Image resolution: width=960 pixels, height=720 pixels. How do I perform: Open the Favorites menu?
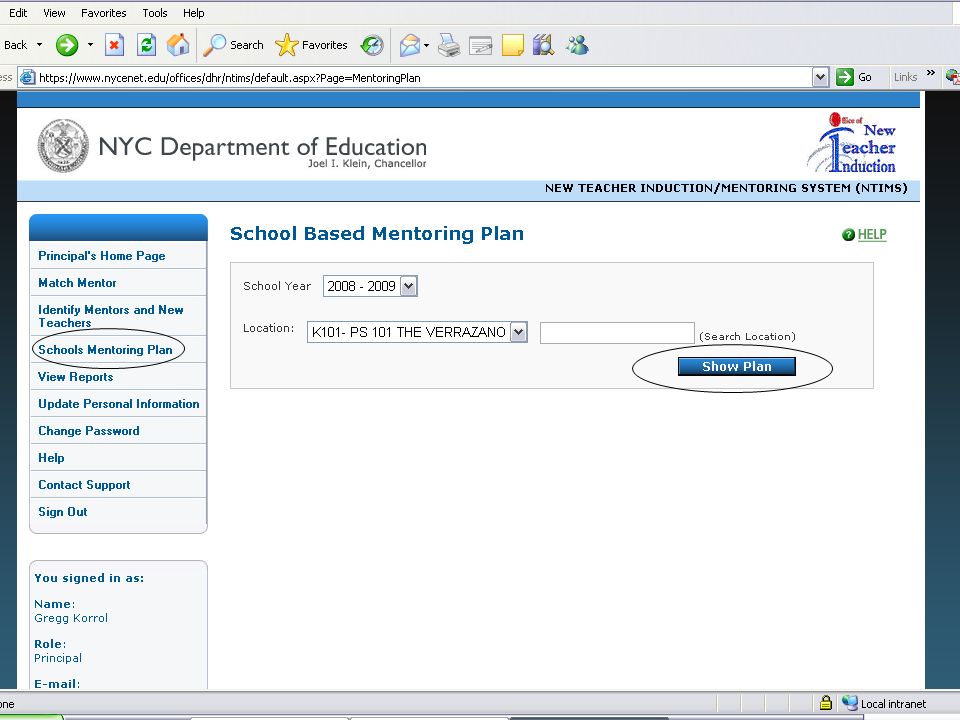click(103, 13)
